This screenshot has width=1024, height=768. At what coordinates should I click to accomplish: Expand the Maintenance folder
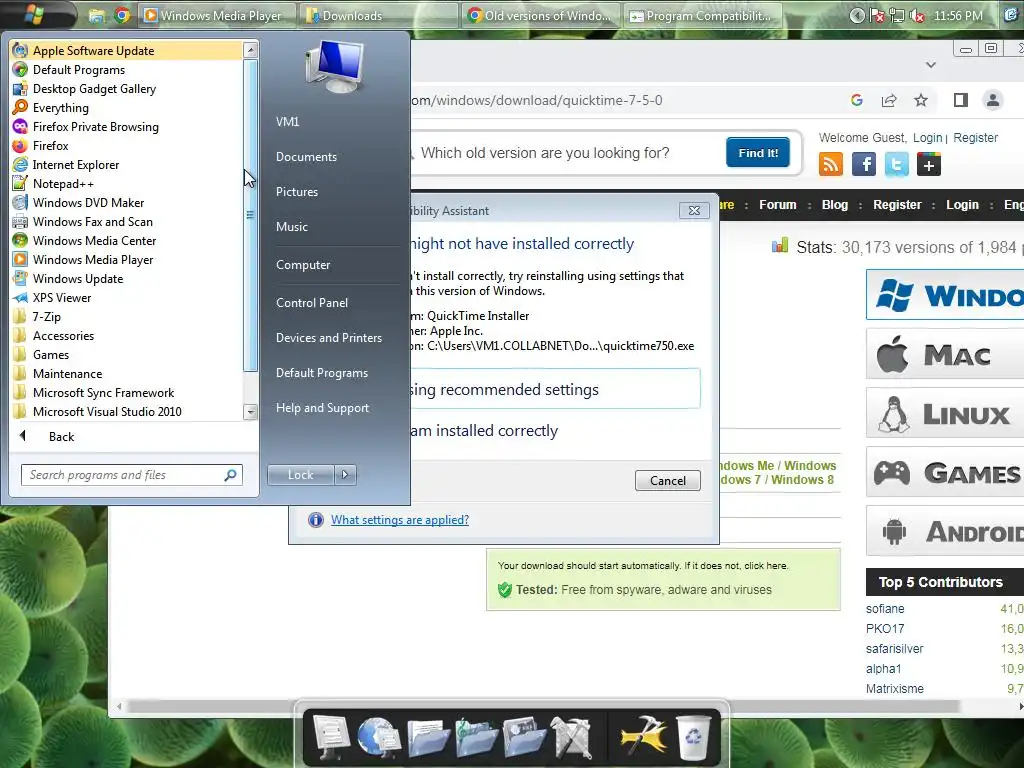[x=126, y=374]
